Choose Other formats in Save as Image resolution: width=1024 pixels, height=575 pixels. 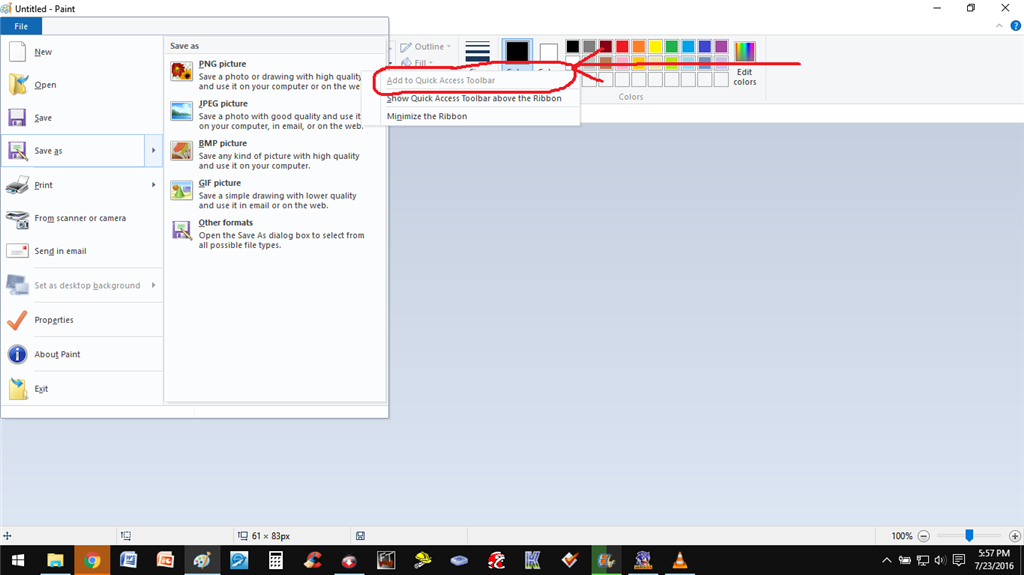[x=274, y=234]
